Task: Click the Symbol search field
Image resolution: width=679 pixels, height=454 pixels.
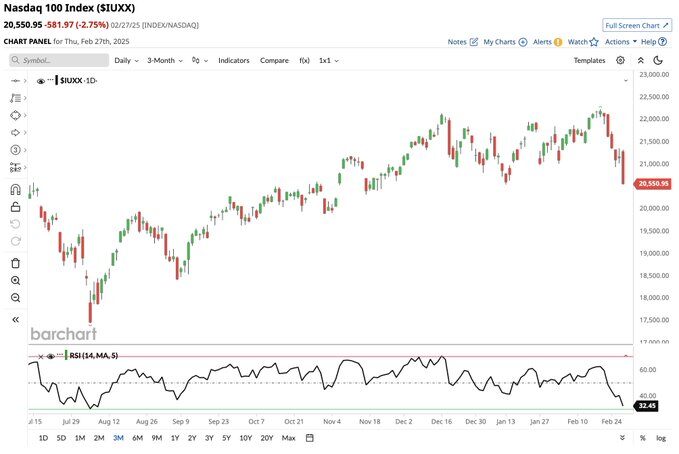Action: [59, 60]
